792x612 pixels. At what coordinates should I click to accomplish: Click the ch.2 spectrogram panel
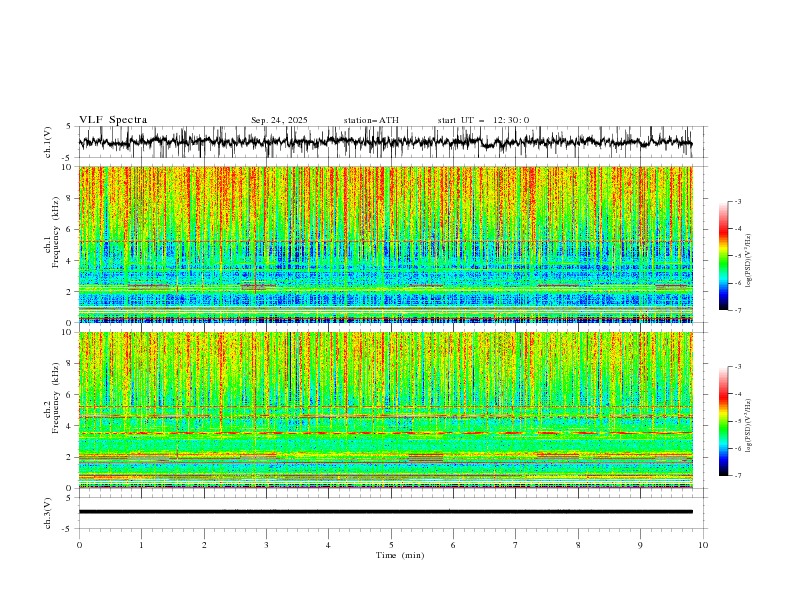coord(385,410)
